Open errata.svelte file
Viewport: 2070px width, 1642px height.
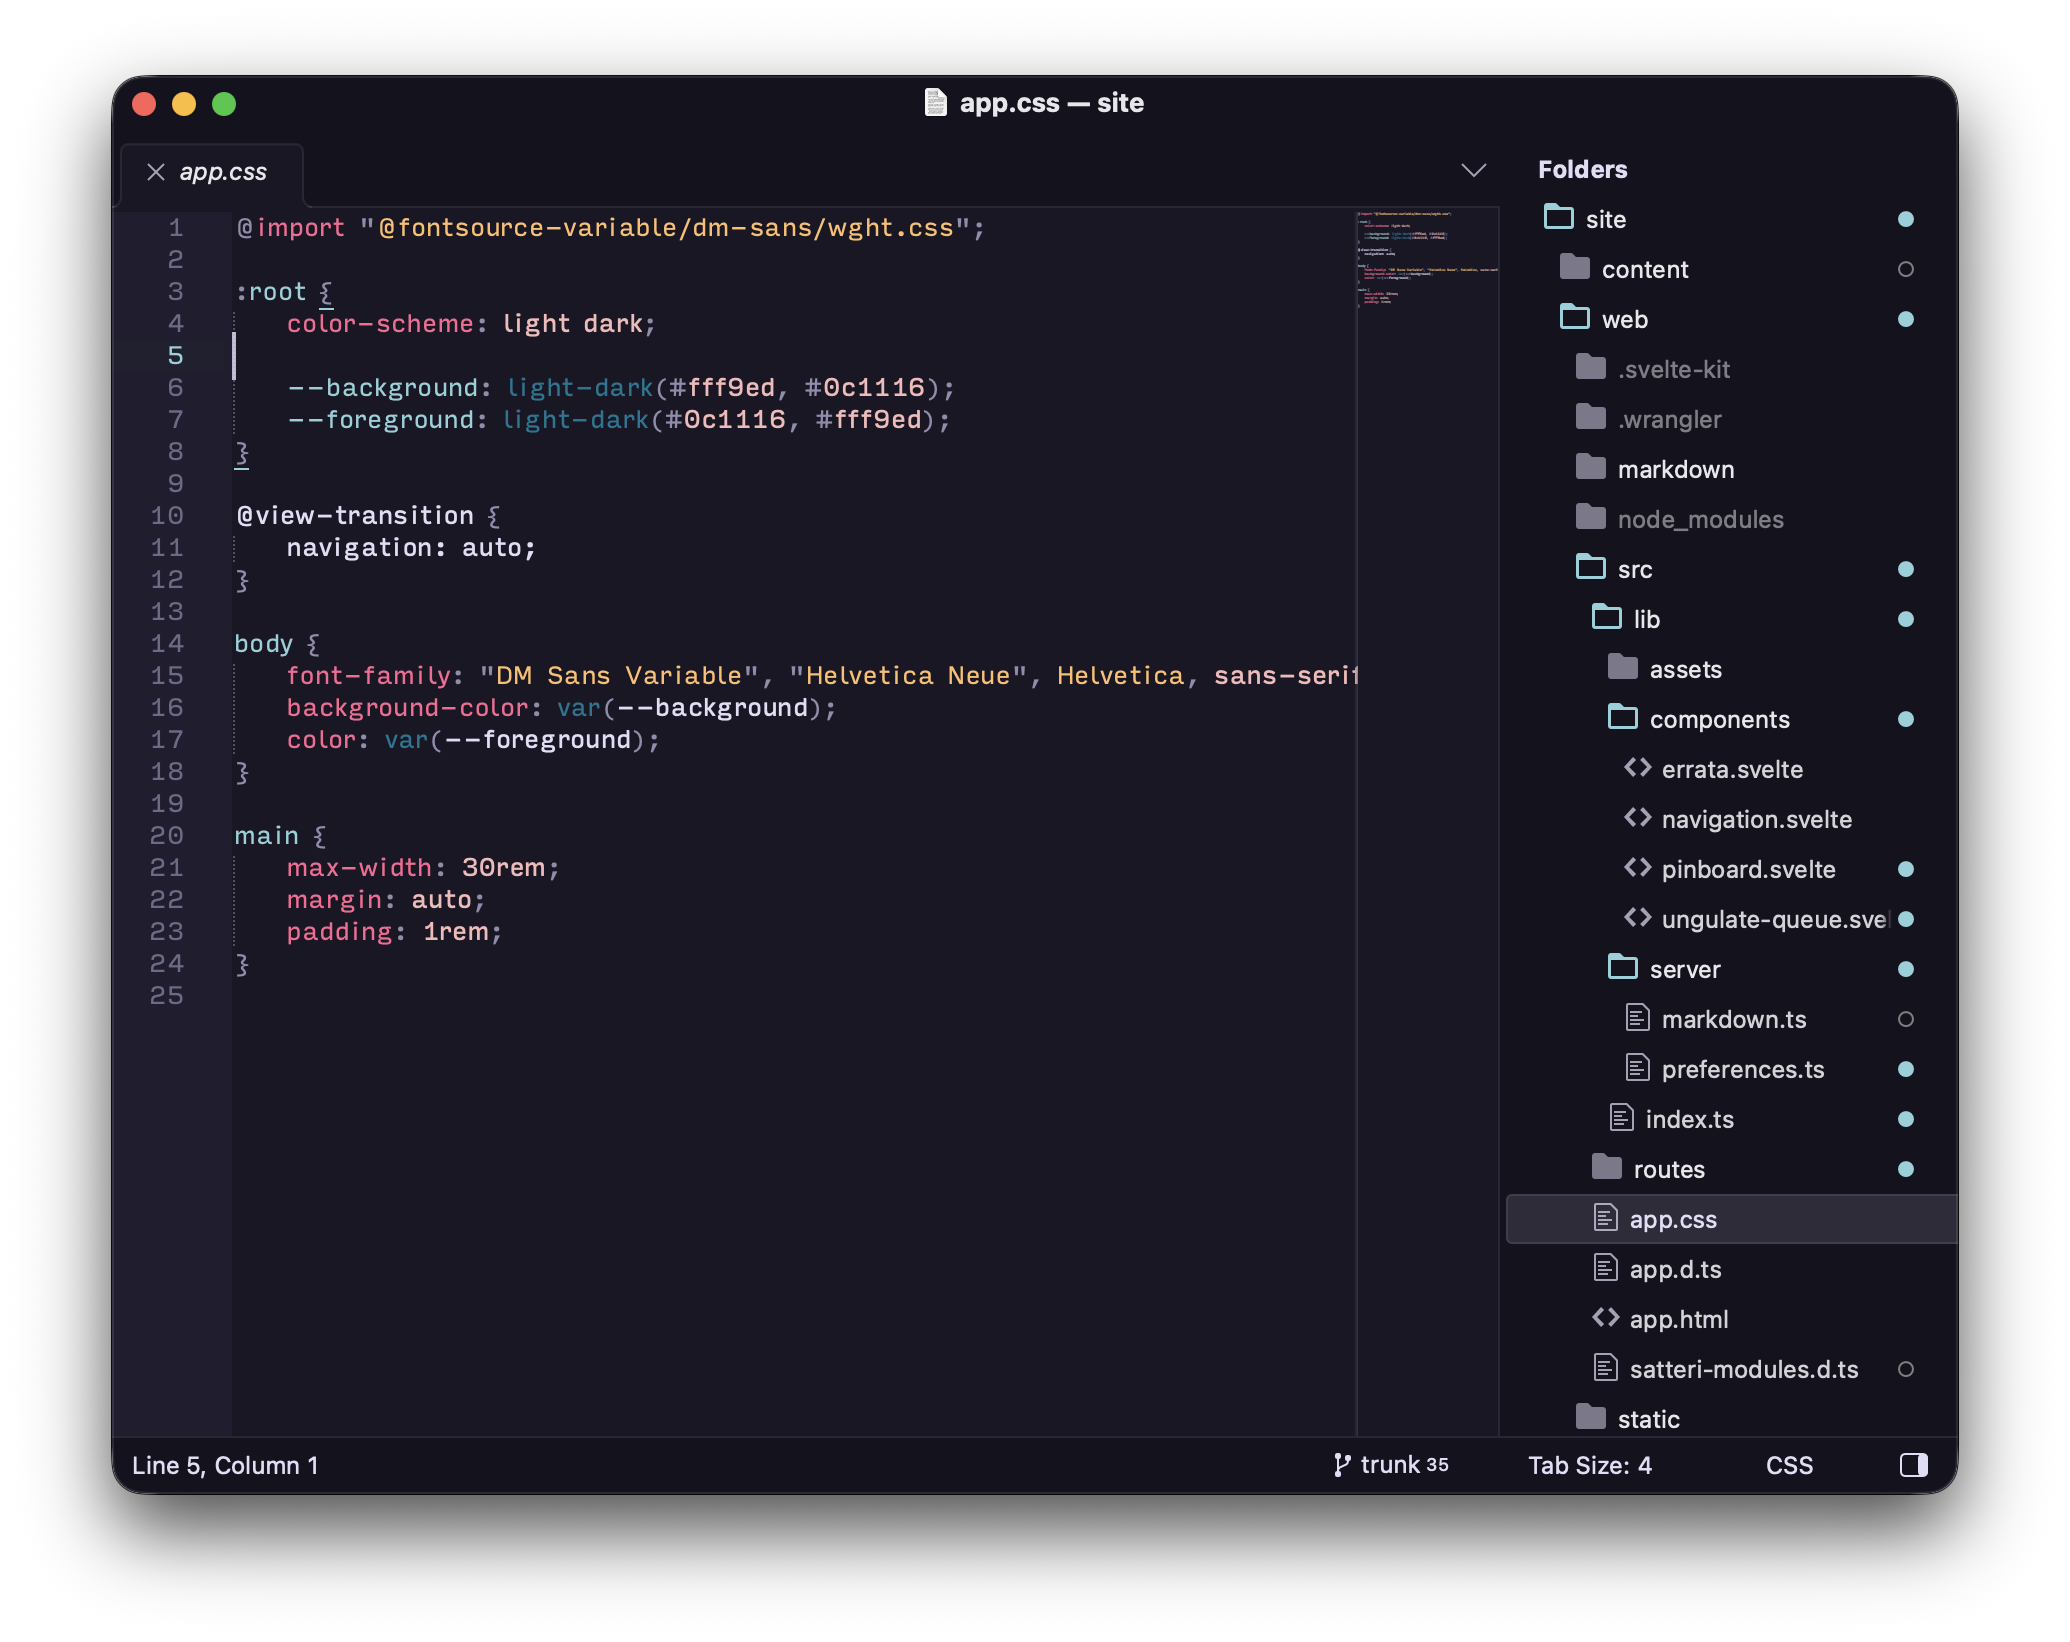click(x=1732, y=769)
